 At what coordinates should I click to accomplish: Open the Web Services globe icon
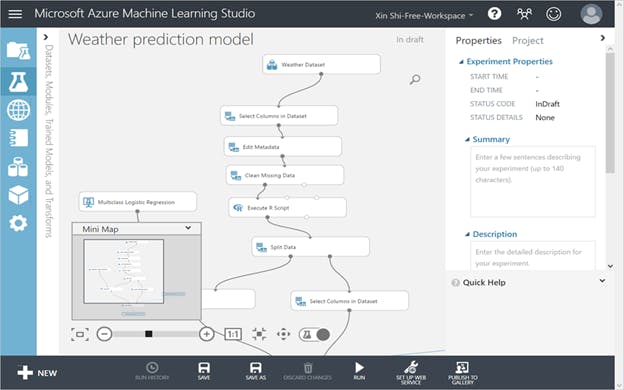tap(18, 110)
